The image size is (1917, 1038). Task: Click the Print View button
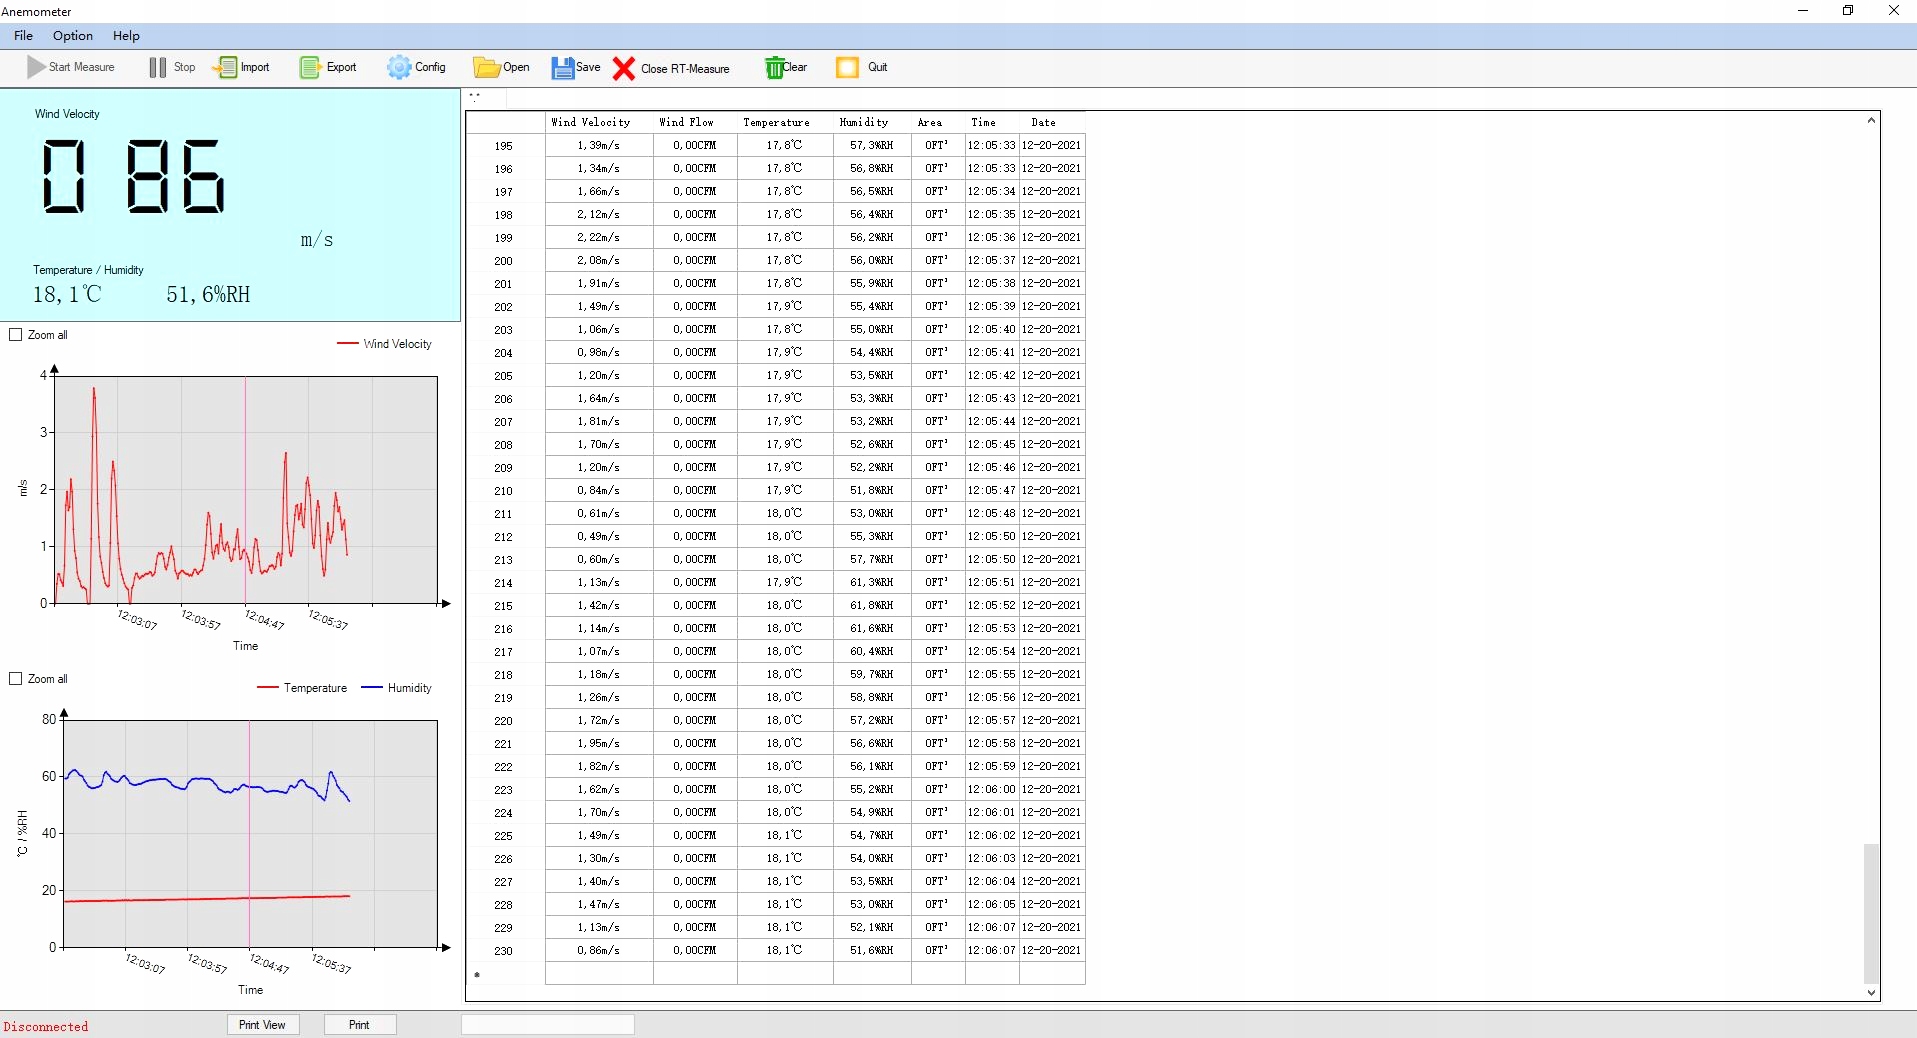point(262,1025)
